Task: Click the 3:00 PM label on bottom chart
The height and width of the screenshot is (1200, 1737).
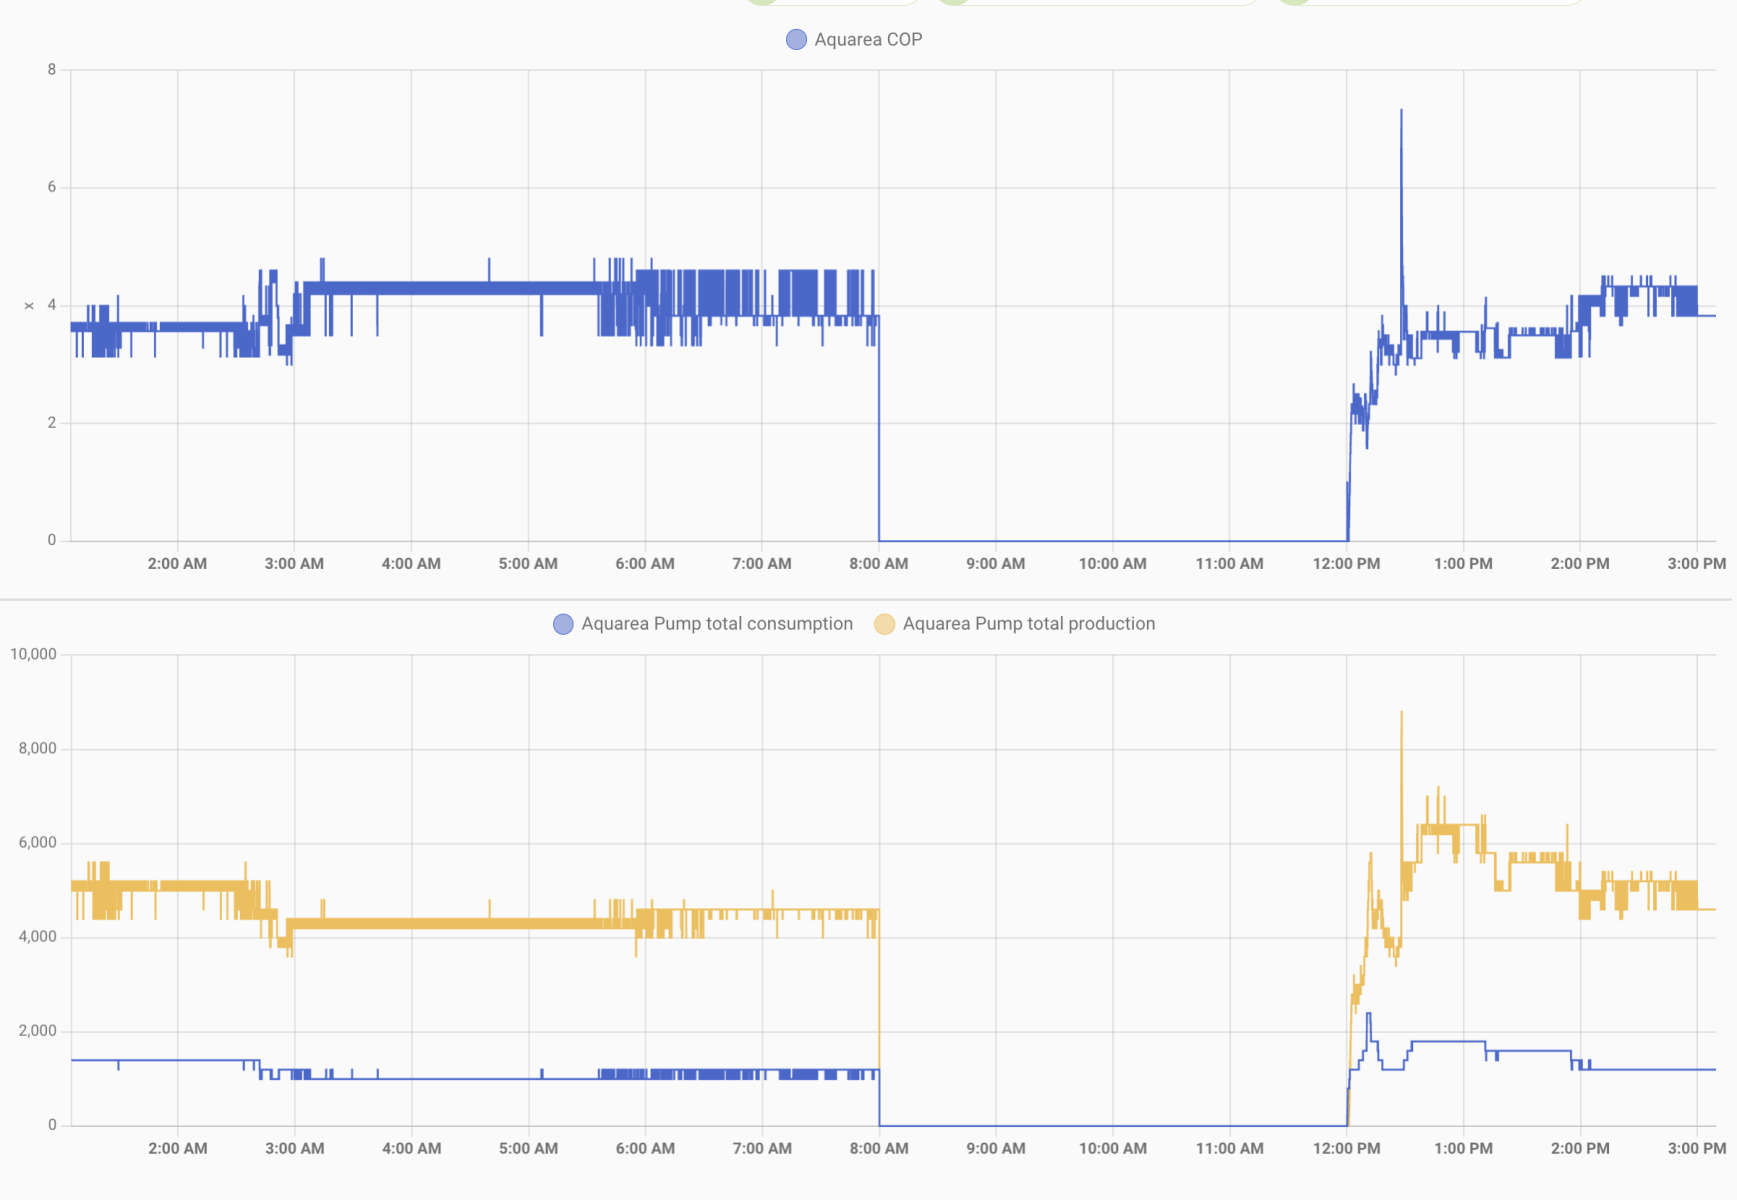Action: 1695,1148
